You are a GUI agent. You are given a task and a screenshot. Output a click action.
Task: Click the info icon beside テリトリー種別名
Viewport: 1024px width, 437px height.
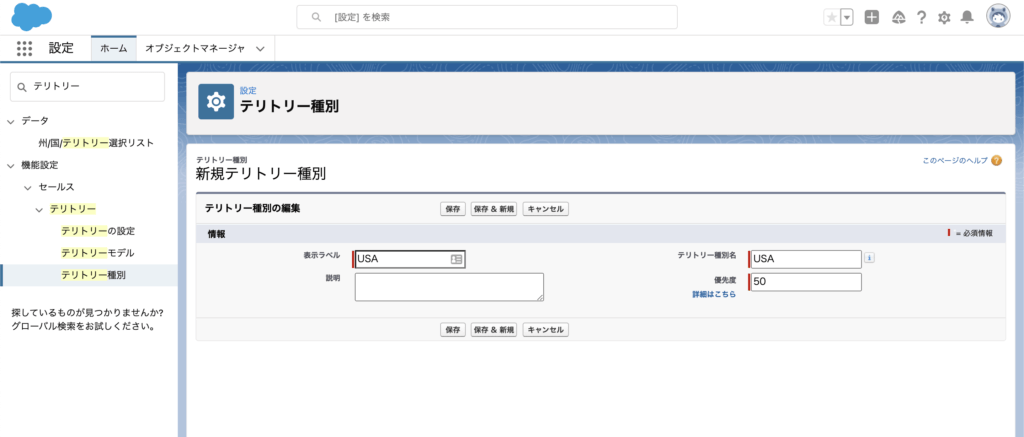[x=869, y=258]
